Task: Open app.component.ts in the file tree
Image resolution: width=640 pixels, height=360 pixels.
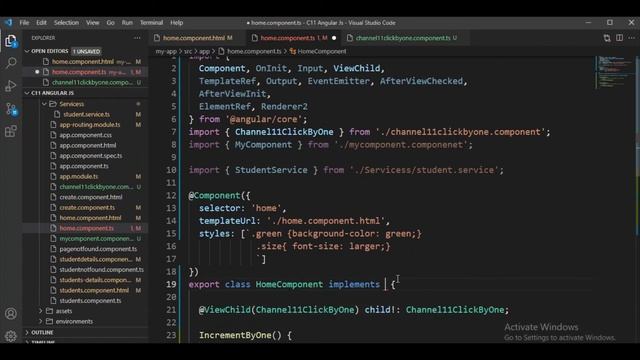Action: [84, 166]
